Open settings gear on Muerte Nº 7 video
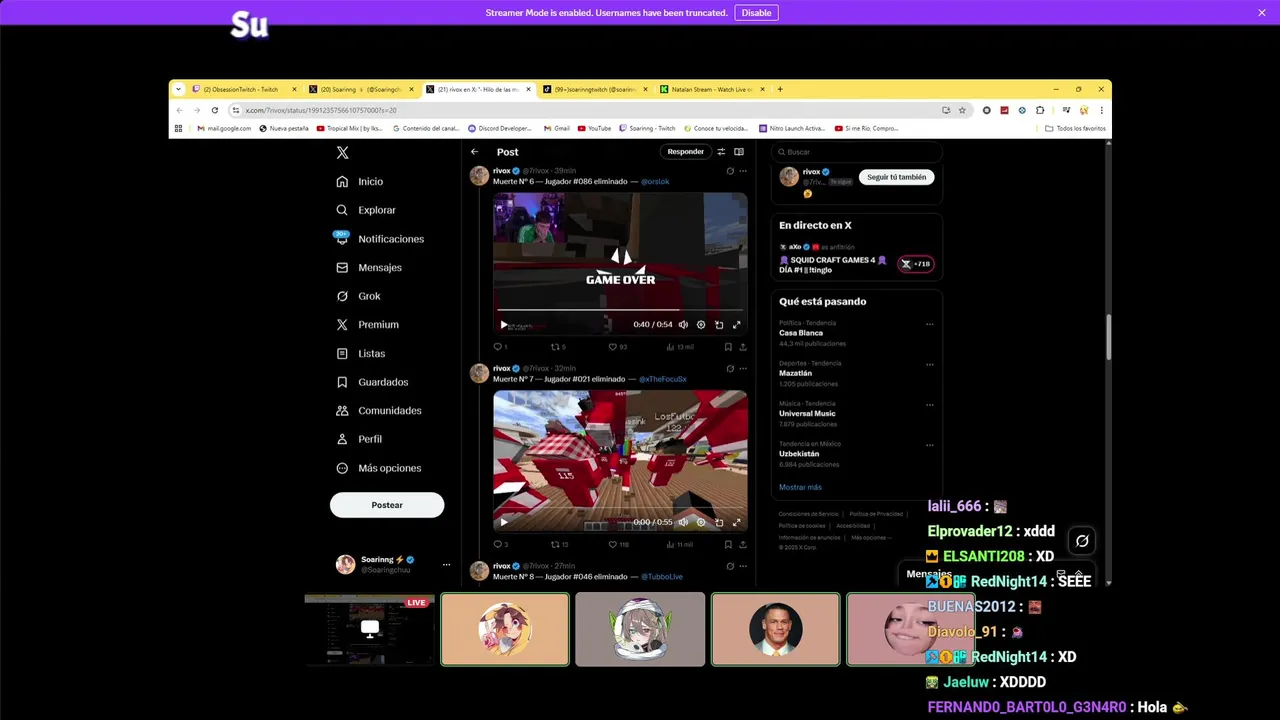1280x720 pixels. [701, 522]
